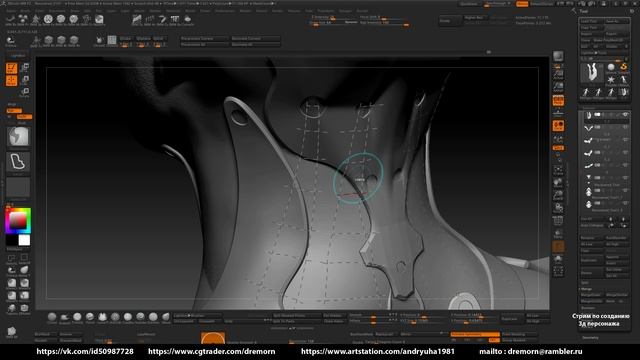Click the first icon in top toolbar row
640x360 pixels.
[11, 19]
